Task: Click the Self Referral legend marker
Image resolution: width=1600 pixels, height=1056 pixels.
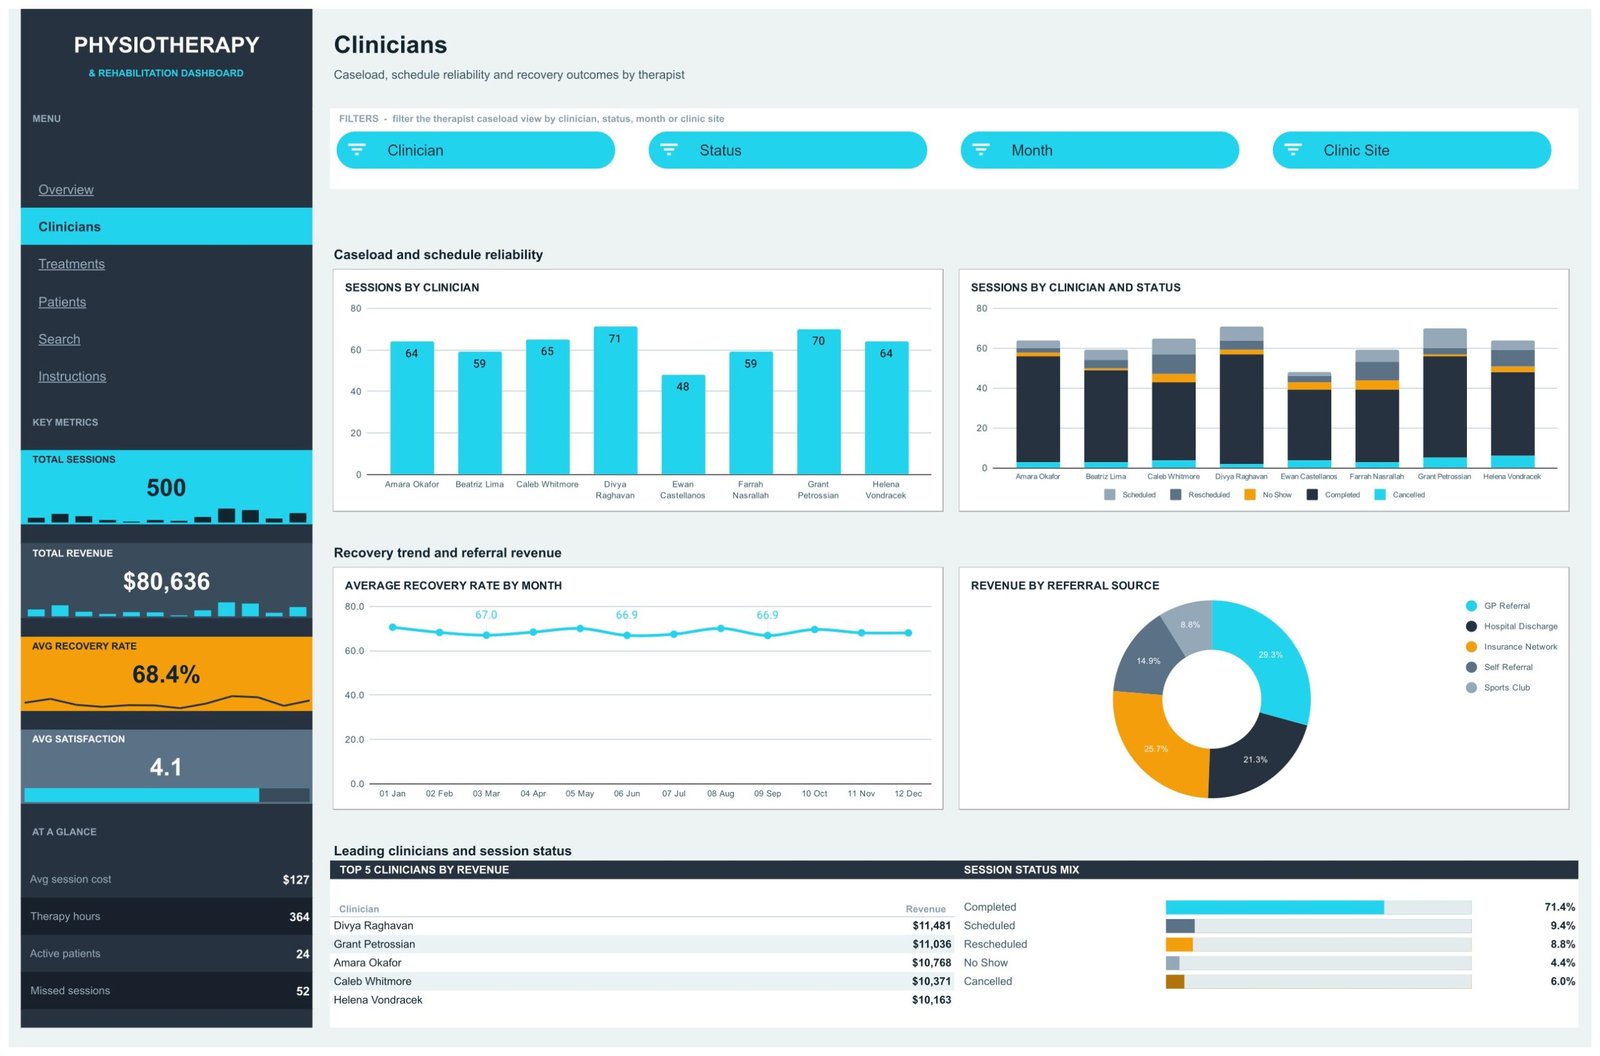Action: coord(1471,667)
